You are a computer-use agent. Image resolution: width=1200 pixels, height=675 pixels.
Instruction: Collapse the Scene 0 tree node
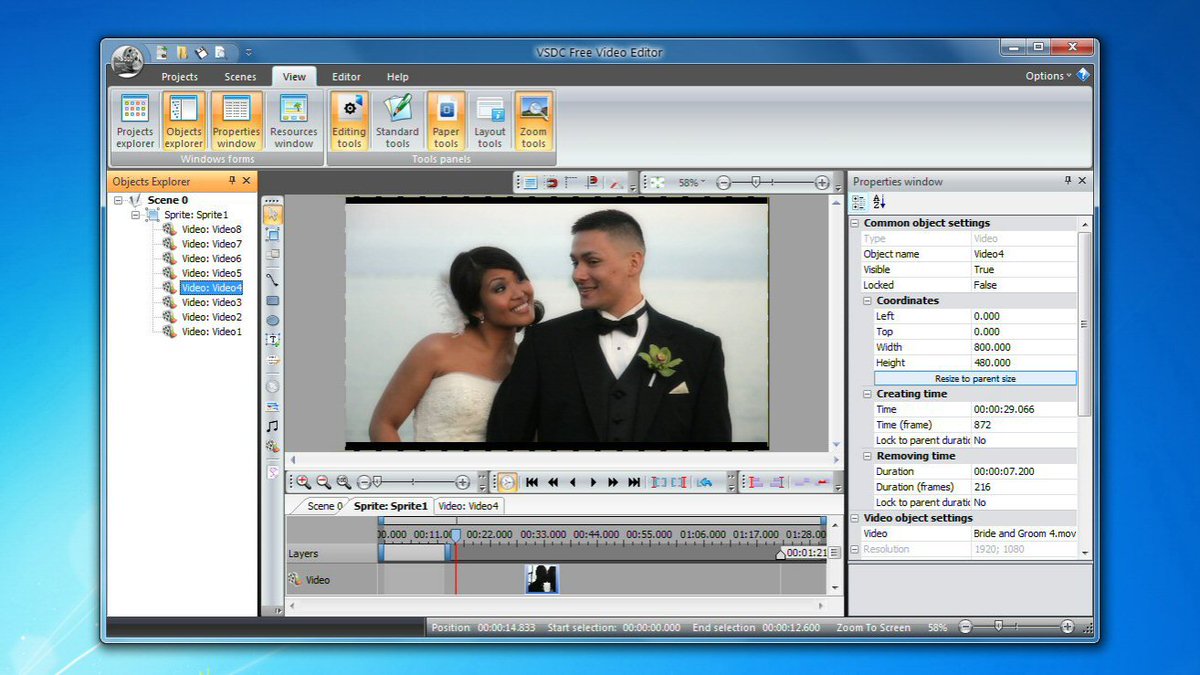click(x=118, y=200)
